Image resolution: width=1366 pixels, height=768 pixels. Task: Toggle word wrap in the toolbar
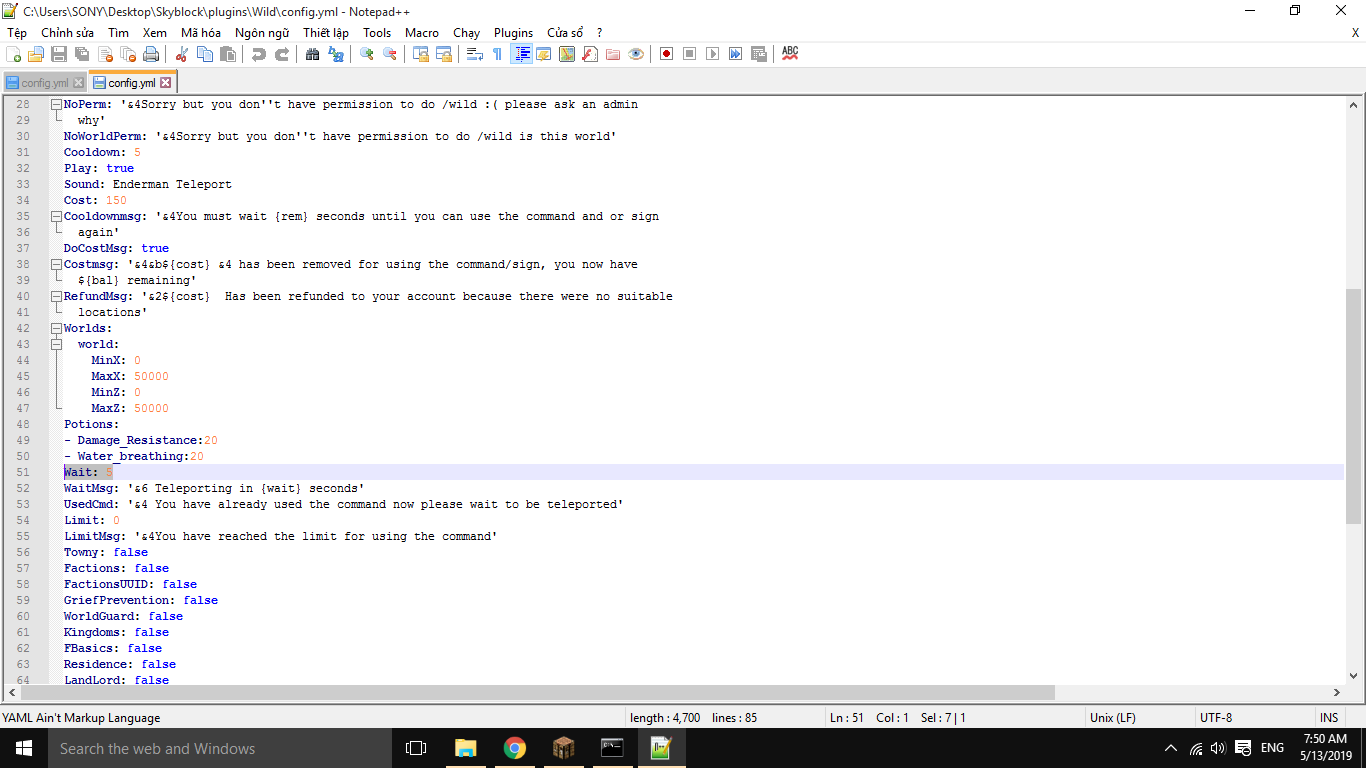point(473,53)
